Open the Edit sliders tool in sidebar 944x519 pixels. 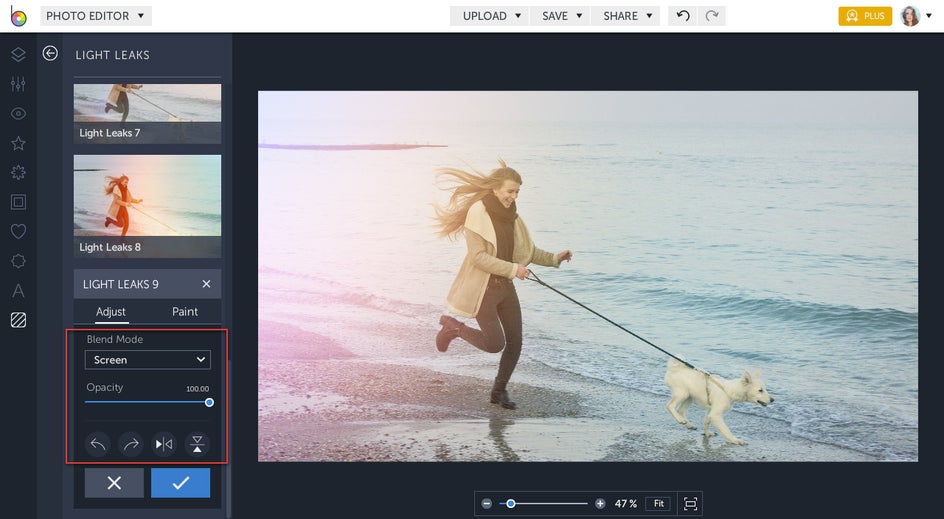click(18, 84)
